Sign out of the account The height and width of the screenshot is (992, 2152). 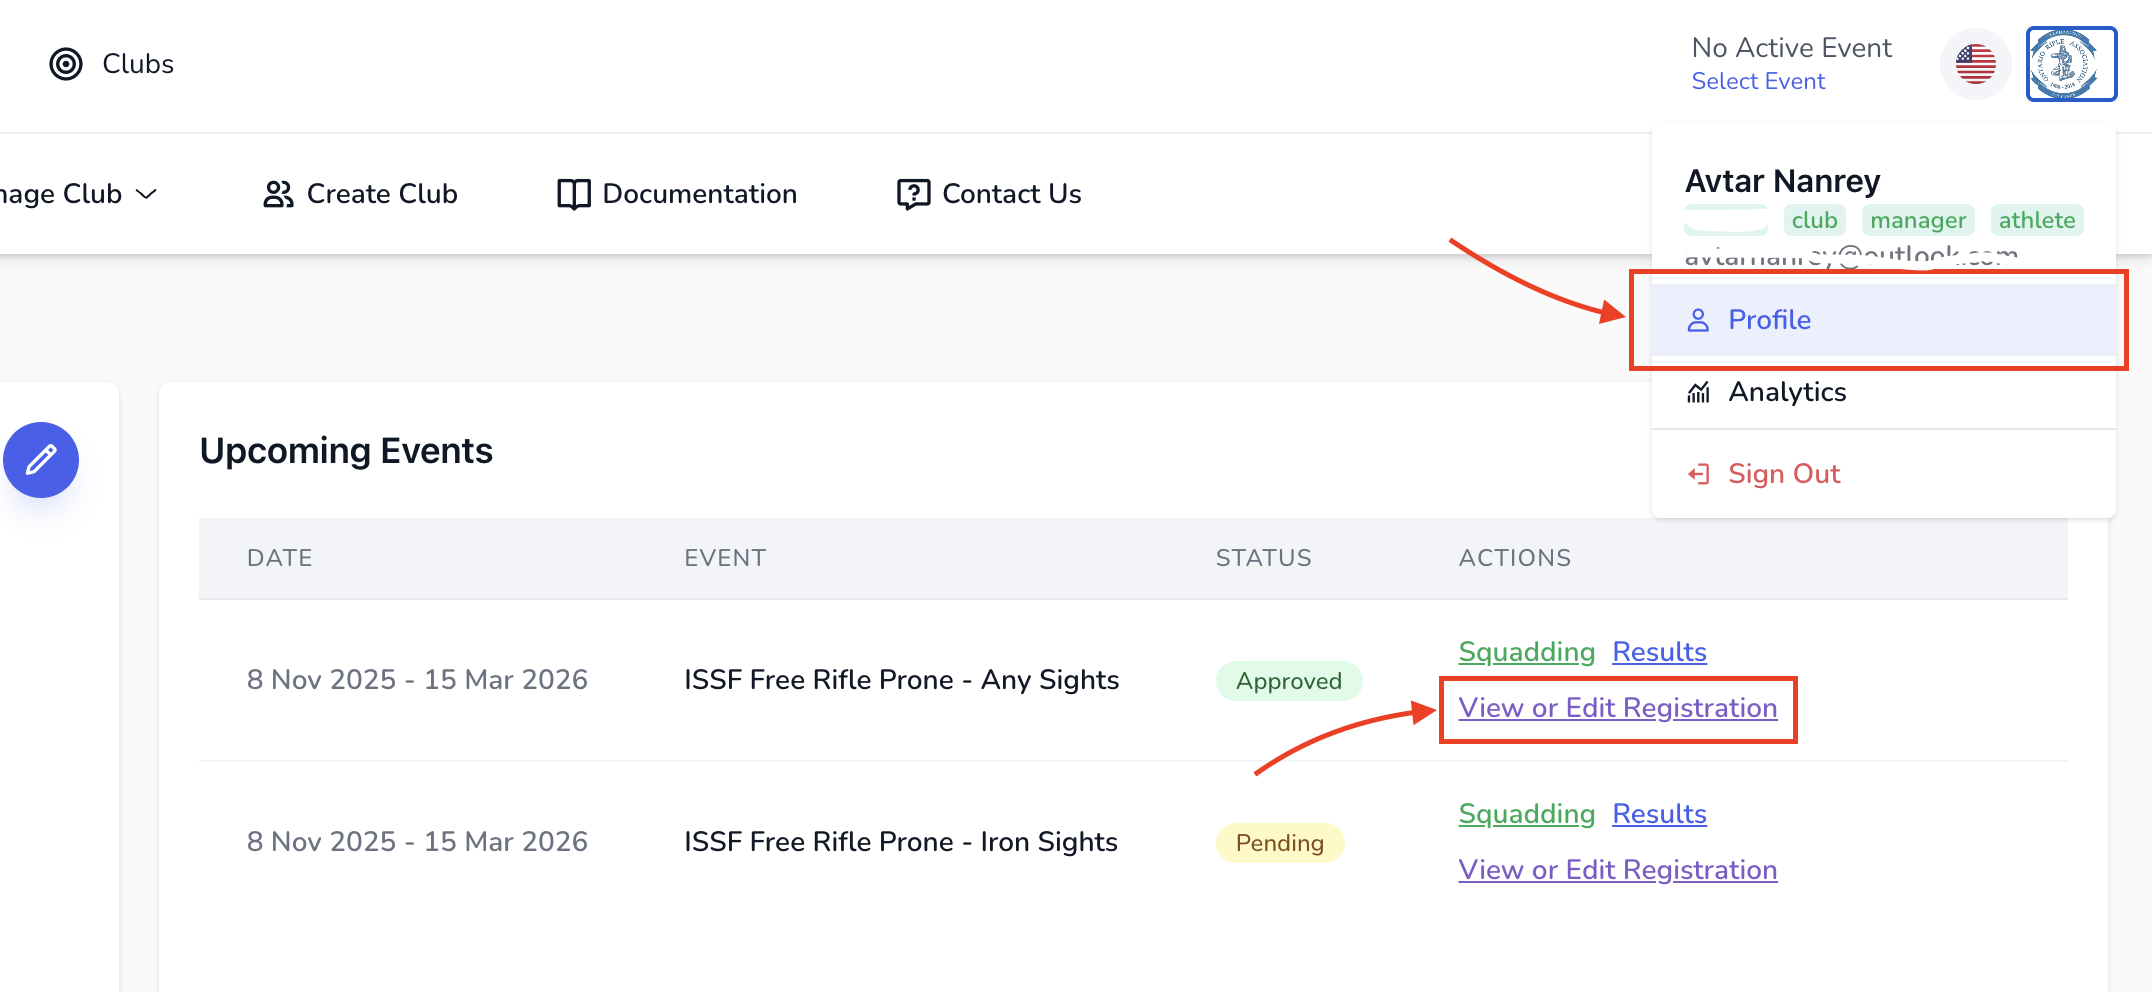click(x=1784, y=474)
